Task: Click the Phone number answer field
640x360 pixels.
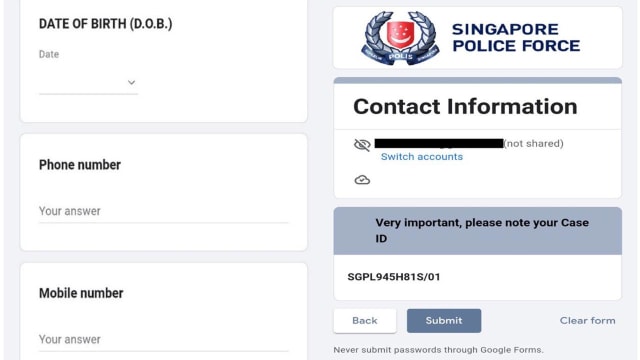Action: (x=163, y=211)
